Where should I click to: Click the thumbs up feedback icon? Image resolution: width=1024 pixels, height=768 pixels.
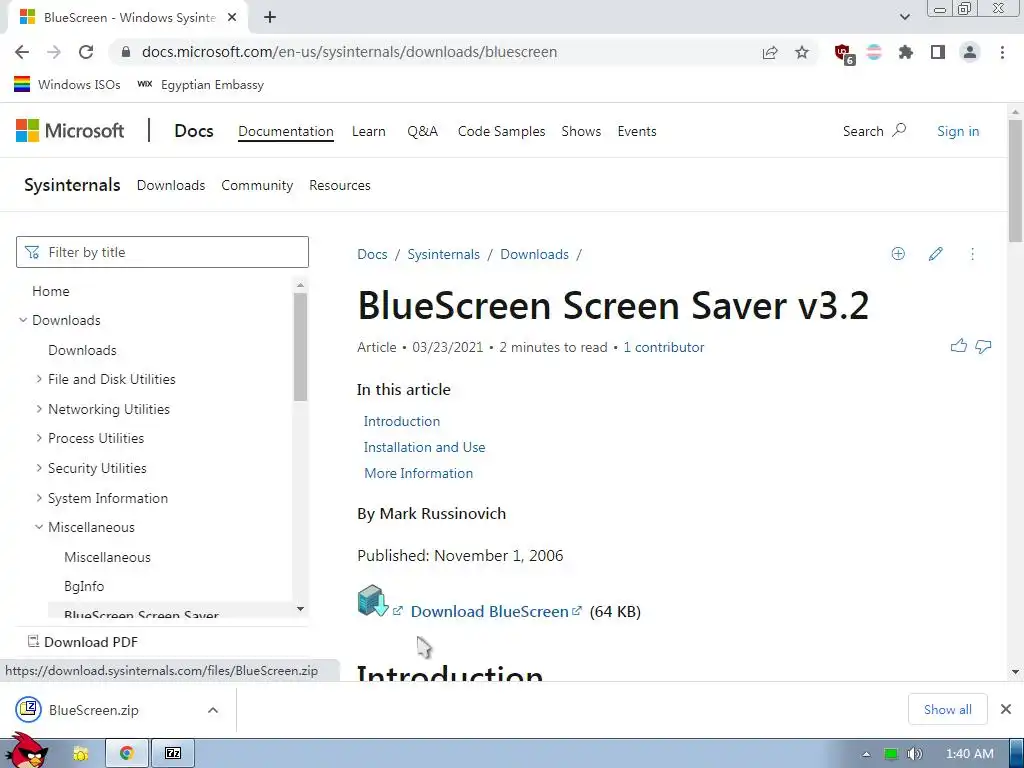[959, 346]
